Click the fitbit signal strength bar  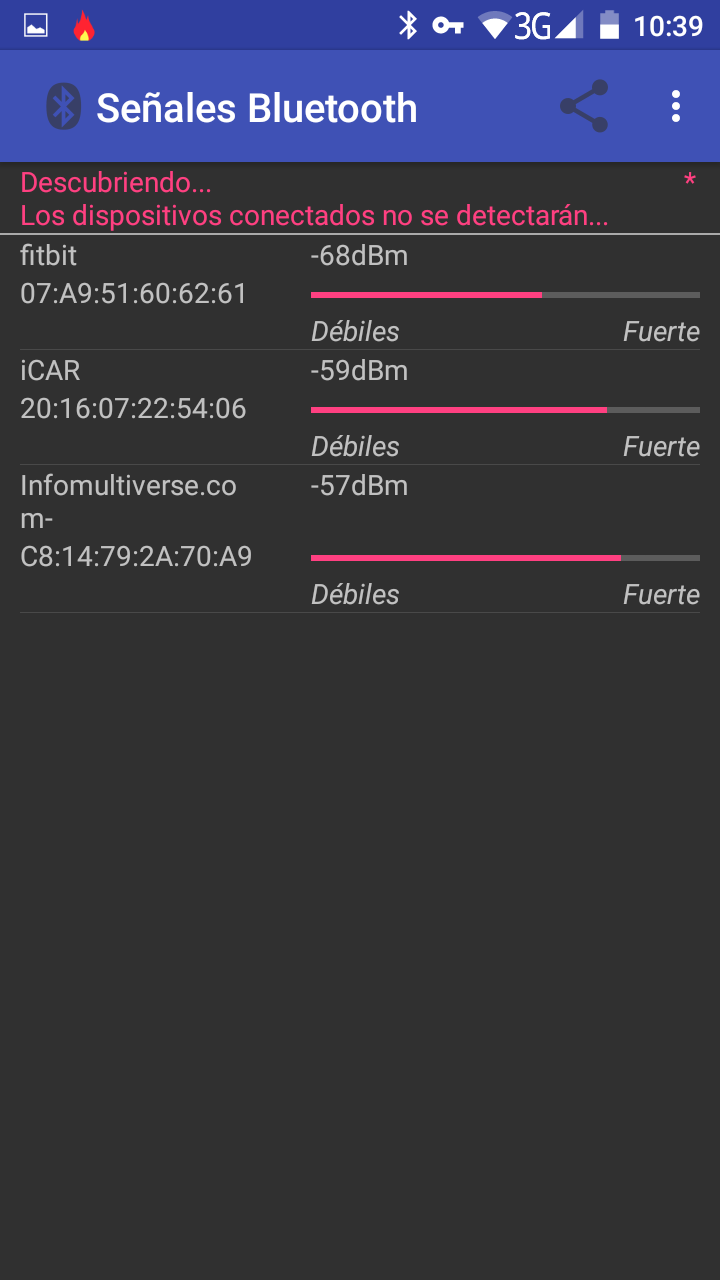click(x=505, y=295)
